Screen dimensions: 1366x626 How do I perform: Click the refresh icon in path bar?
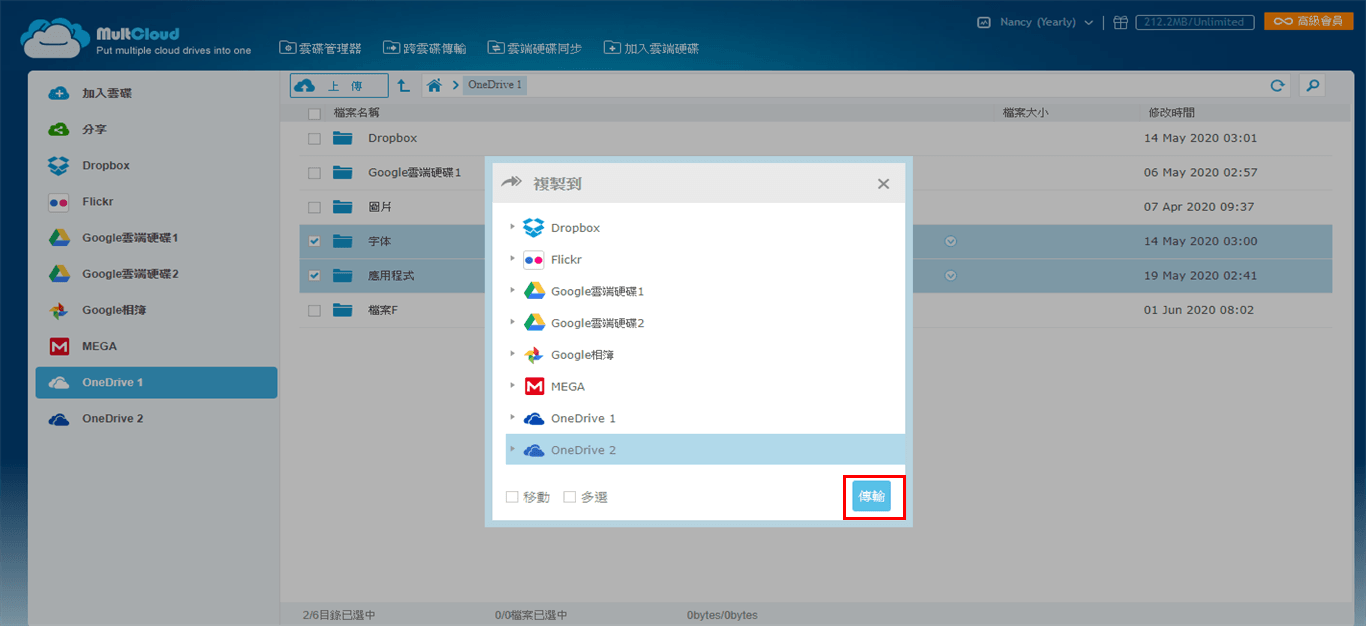coord(1277,86)
